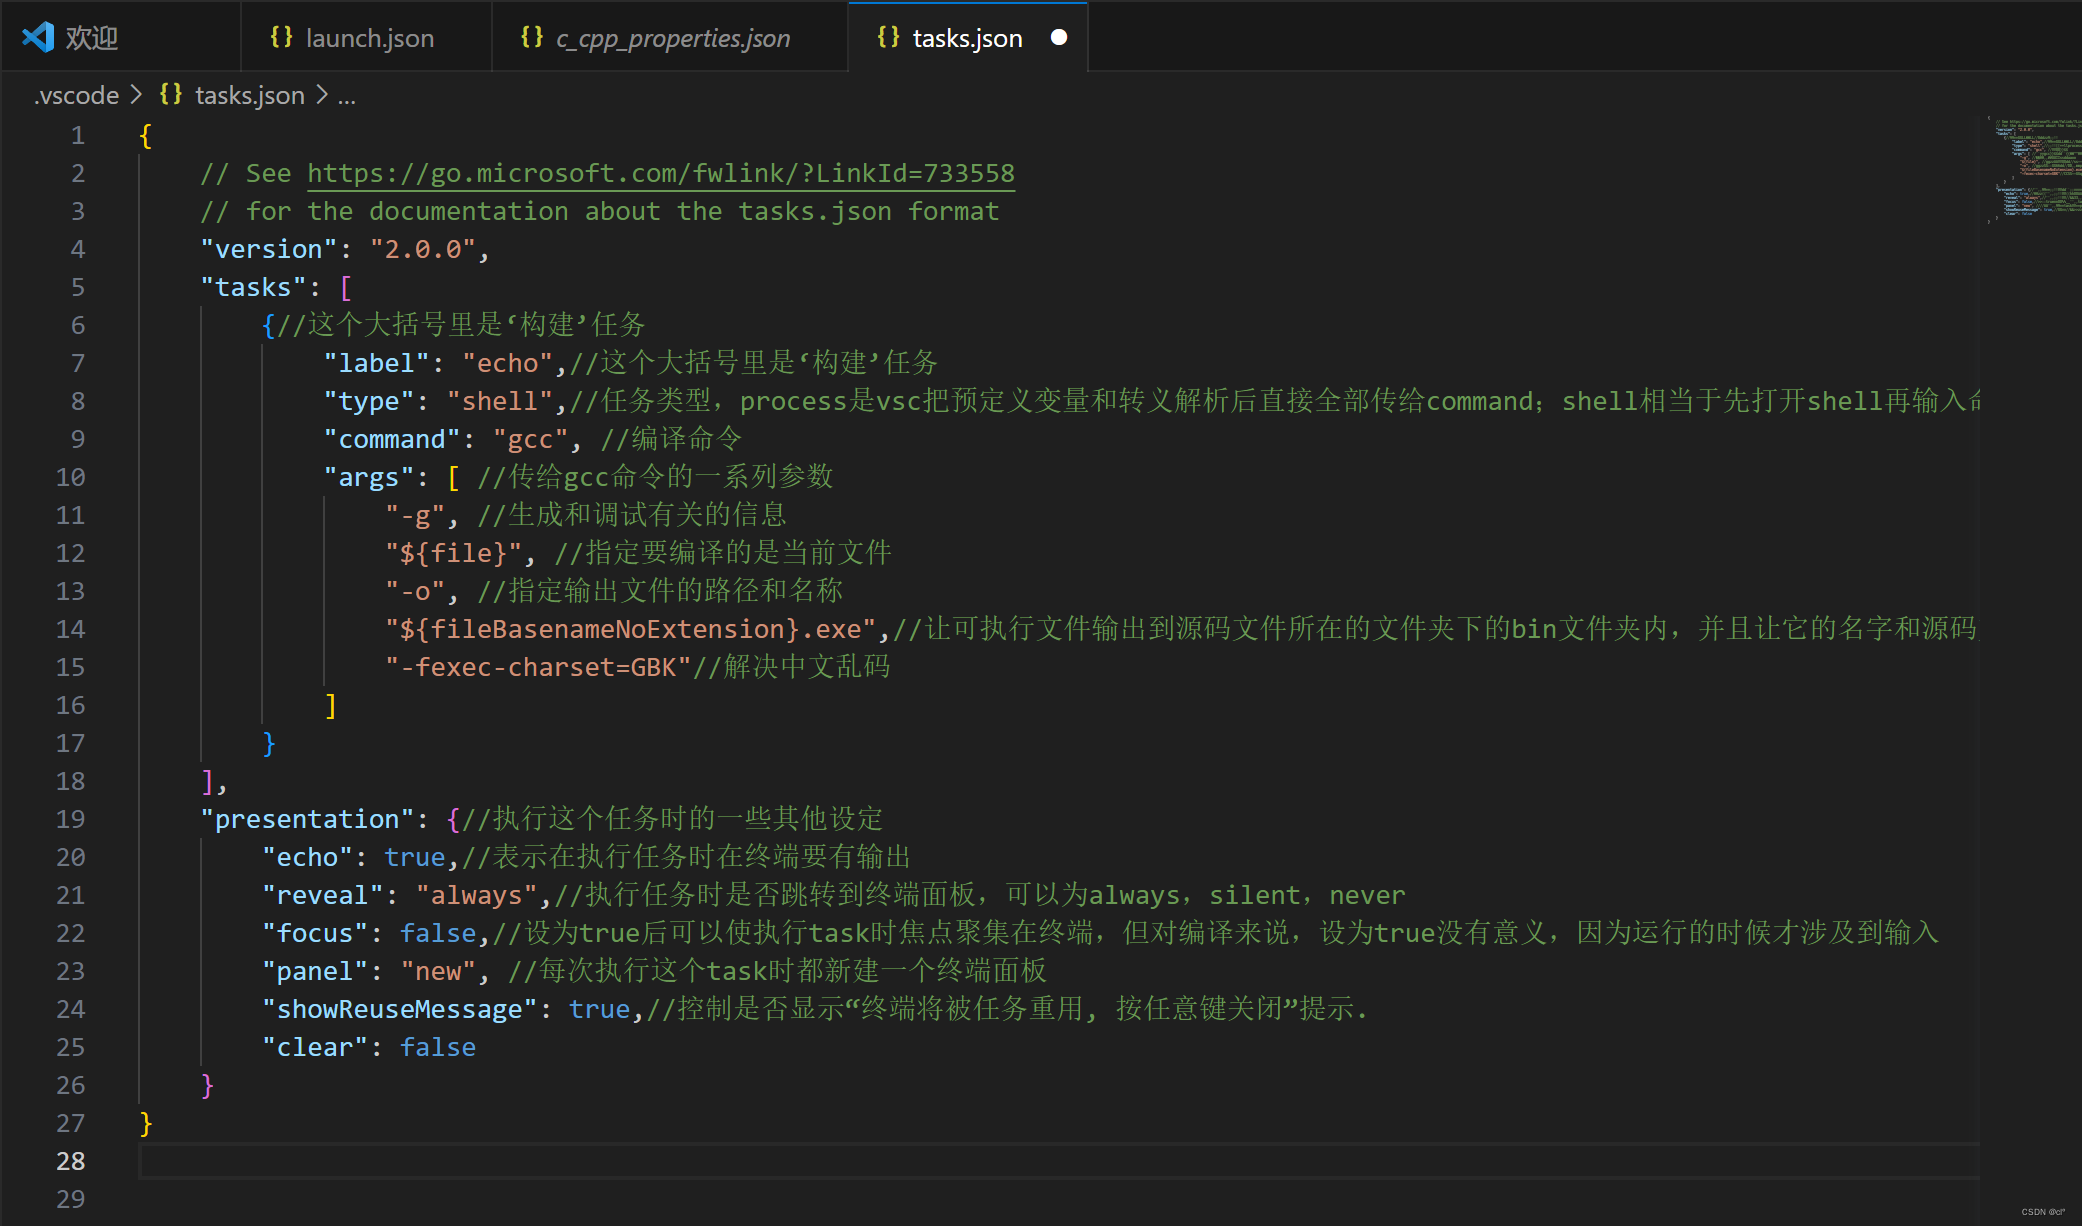2082x1226 pixels.
Task: Open the c_cpp_properties.json tab
Action: tap(673, 38)
